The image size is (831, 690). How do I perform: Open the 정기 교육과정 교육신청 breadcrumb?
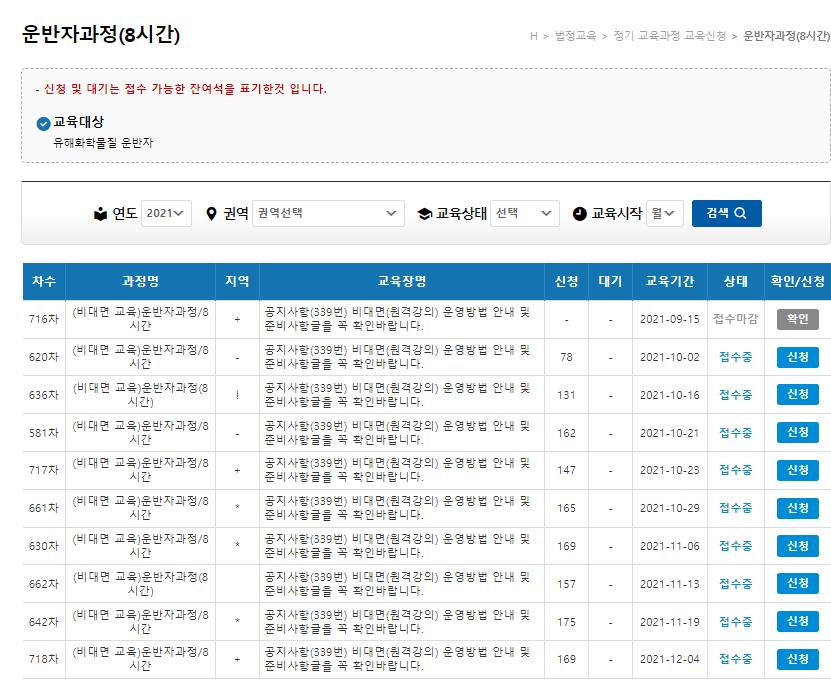[669, 36]
